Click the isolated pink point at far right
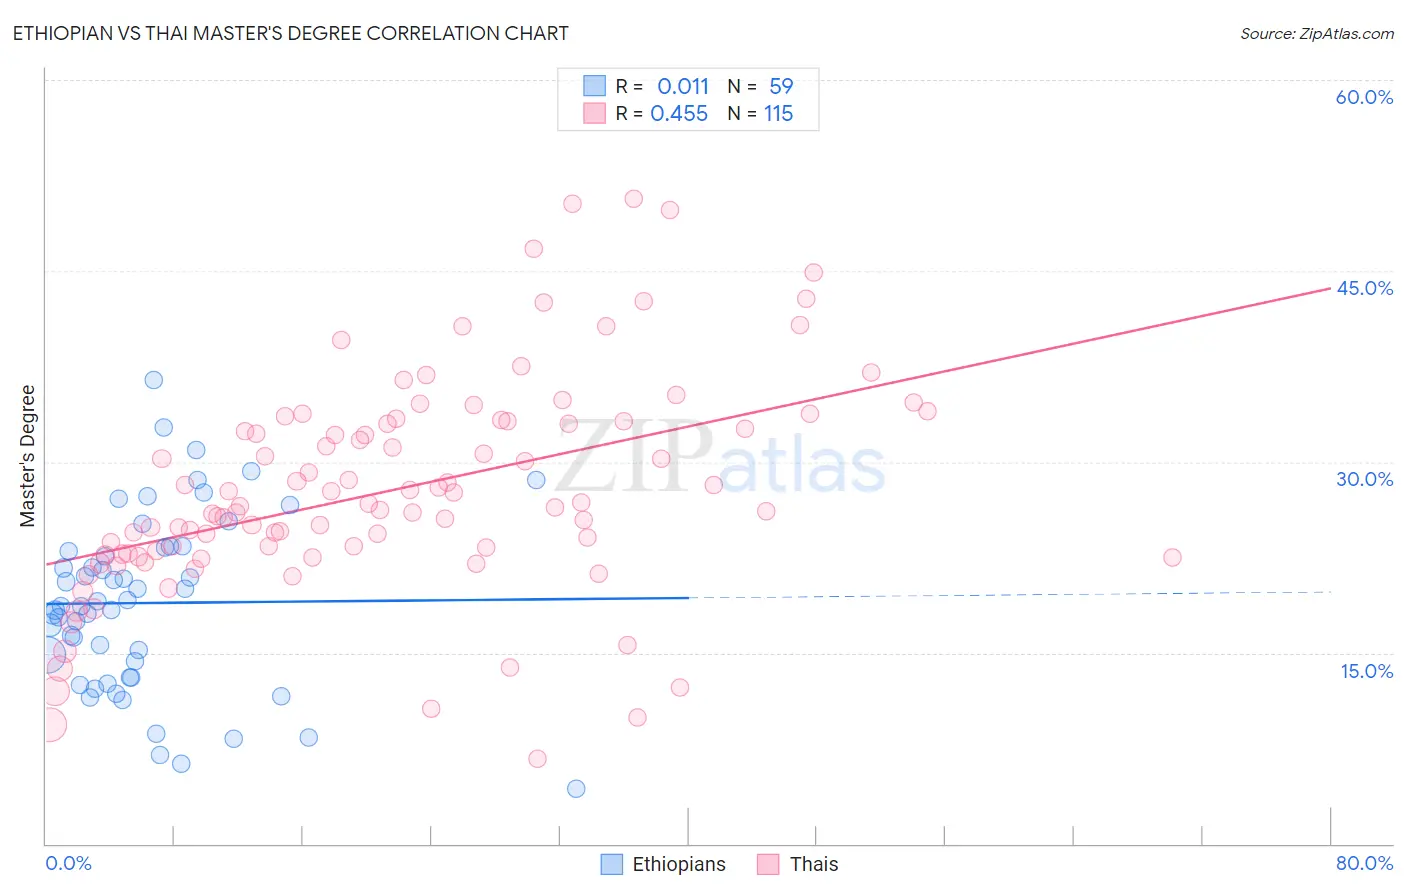The height and width of the screenshot is (892, 1406). pos(1172,557)
